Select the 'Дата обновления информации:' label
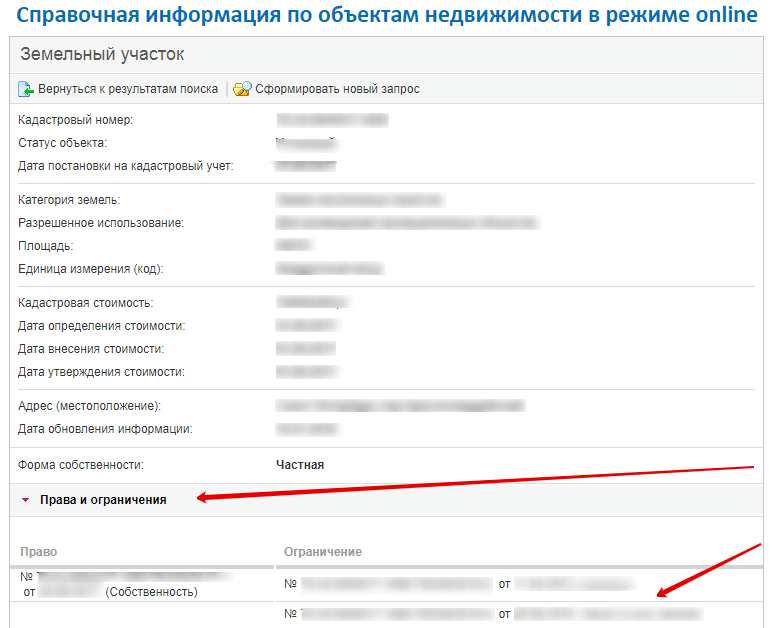Screen dimensions: 772x628 (x=105, y=429)
